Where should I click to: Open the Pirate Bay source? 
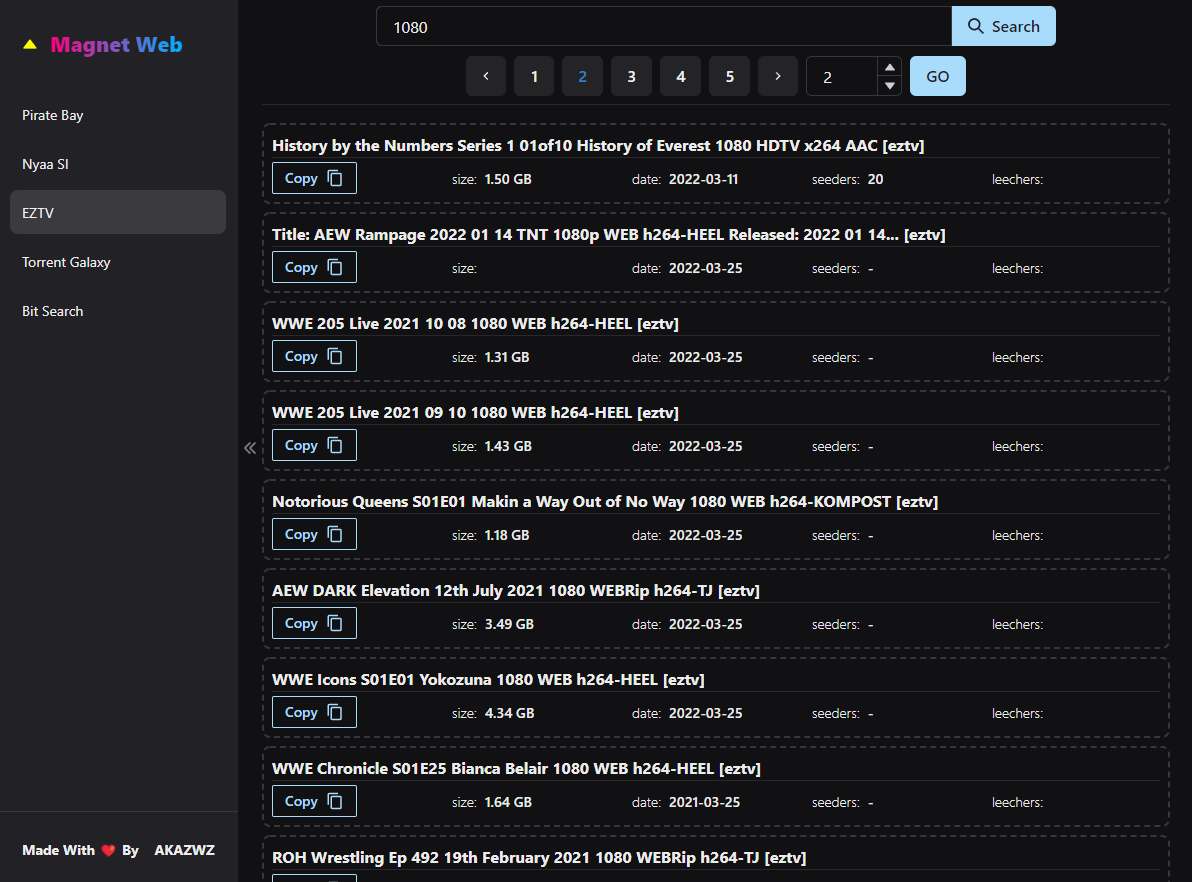coord(118,116)
